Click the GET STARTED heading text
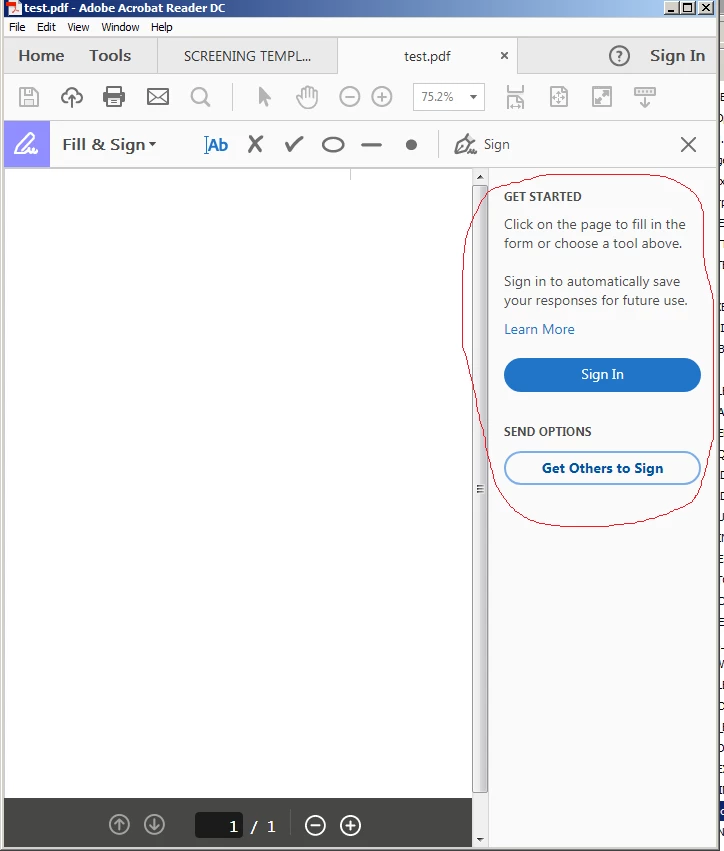Screen dimensions: 724x851 click(x=542, y=197)
